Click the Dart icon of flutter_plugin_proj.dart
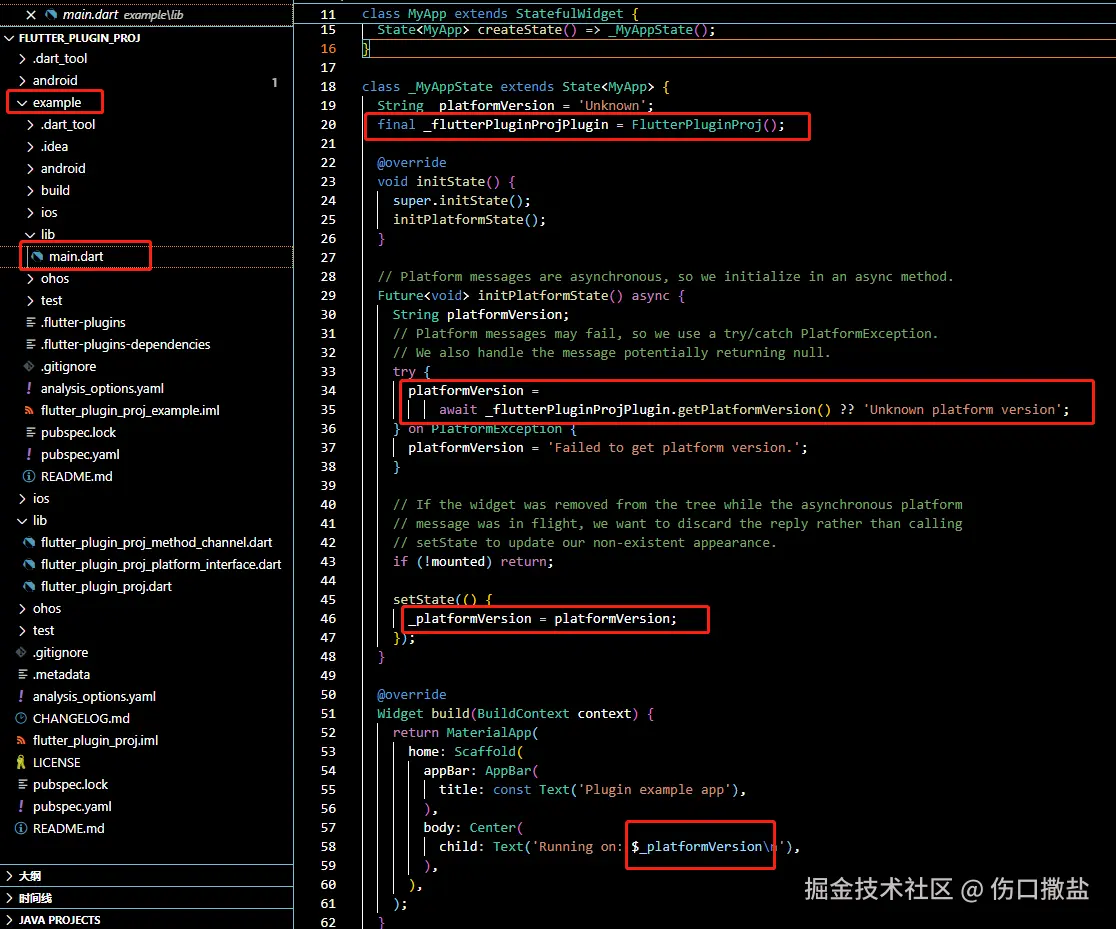Viewport: 1116px width, 929px height. pyautogui.click(x=29, y=587)
